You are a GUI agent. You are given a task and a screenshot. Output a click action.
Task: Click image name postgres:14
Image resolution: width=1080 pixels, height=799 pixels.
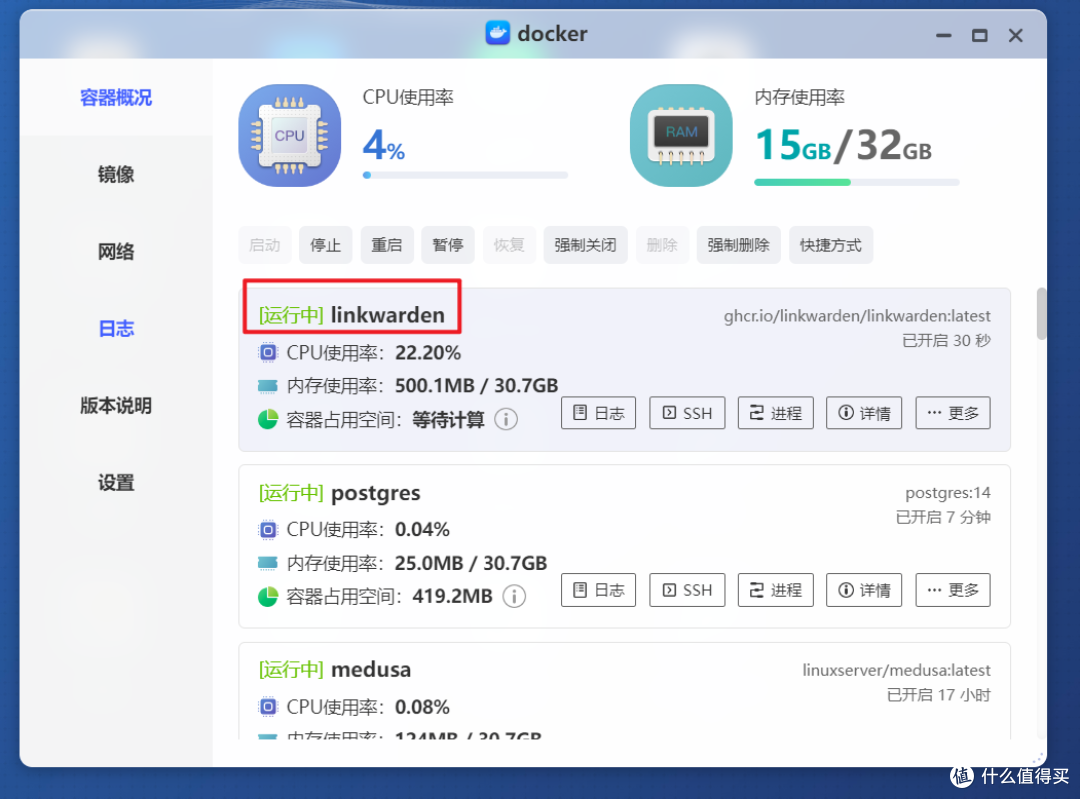[948, 493]
